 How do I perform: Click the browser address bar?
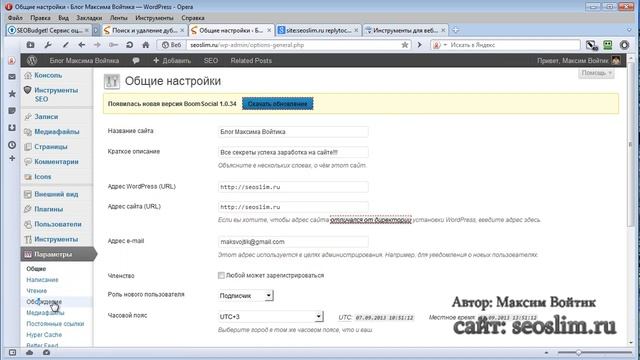(293, 45)
